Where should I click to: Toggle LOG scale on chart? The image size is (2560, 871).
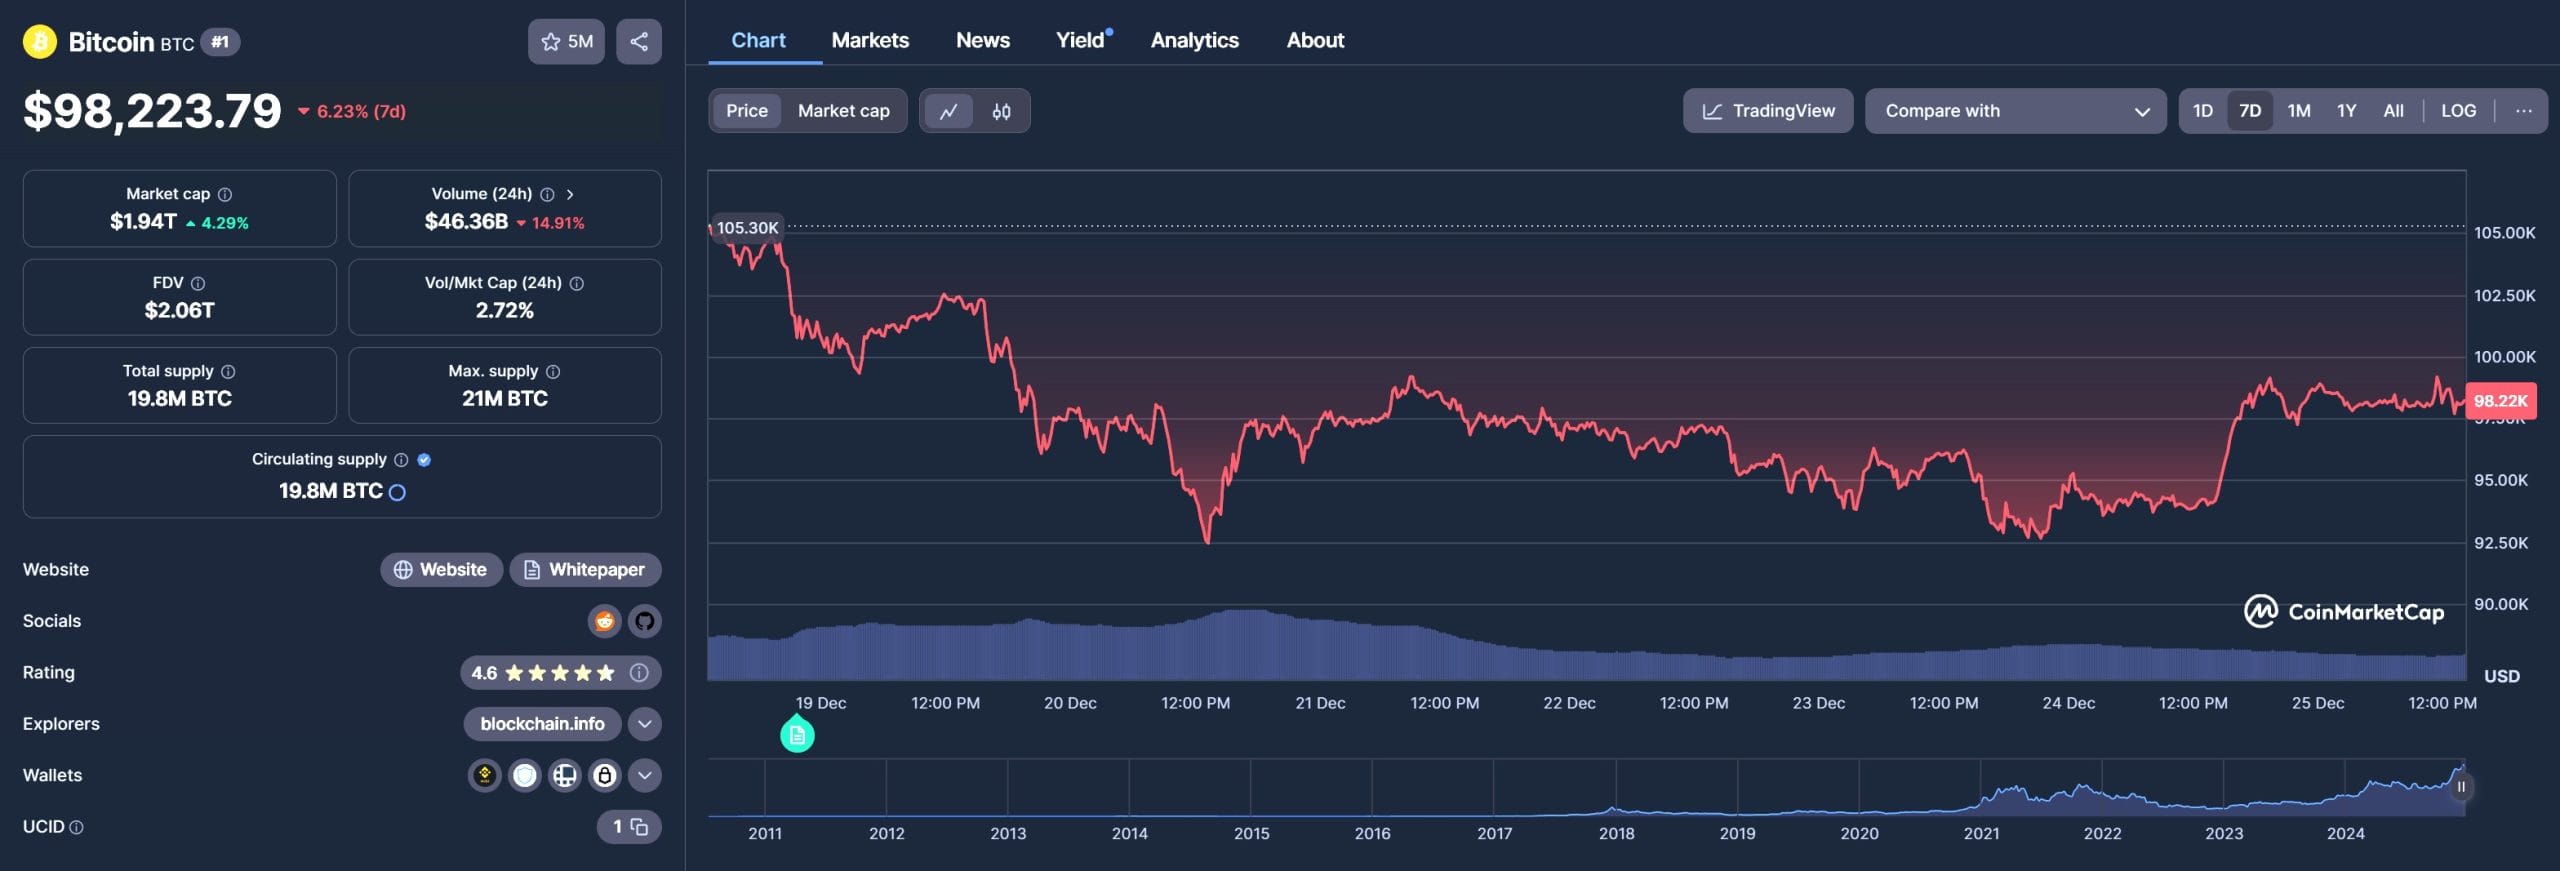point(2458,111)
